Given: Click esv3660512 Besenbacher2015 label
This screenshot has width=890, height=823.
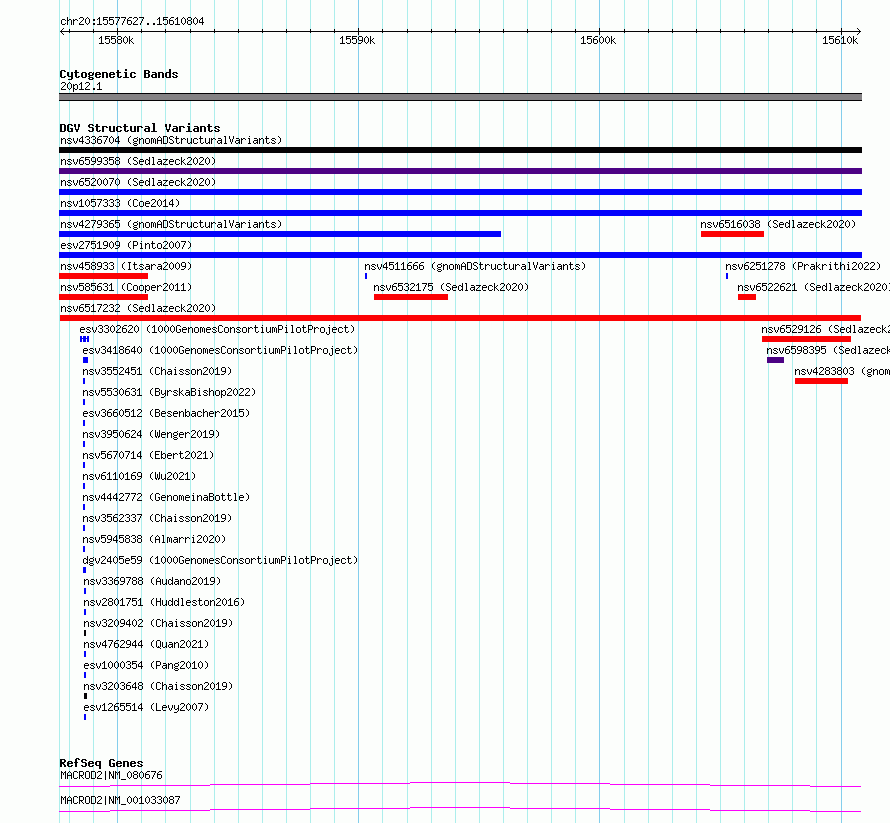Looking at the screenshot, I should pos(166,413).
